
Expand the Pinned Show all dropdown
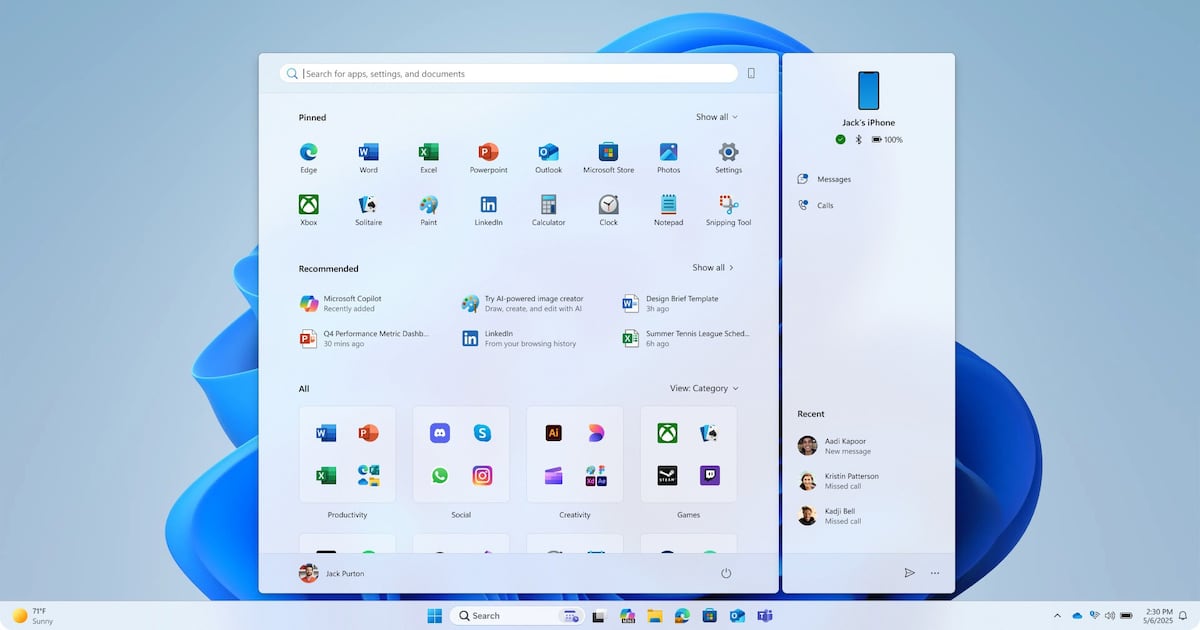point(716,117)
